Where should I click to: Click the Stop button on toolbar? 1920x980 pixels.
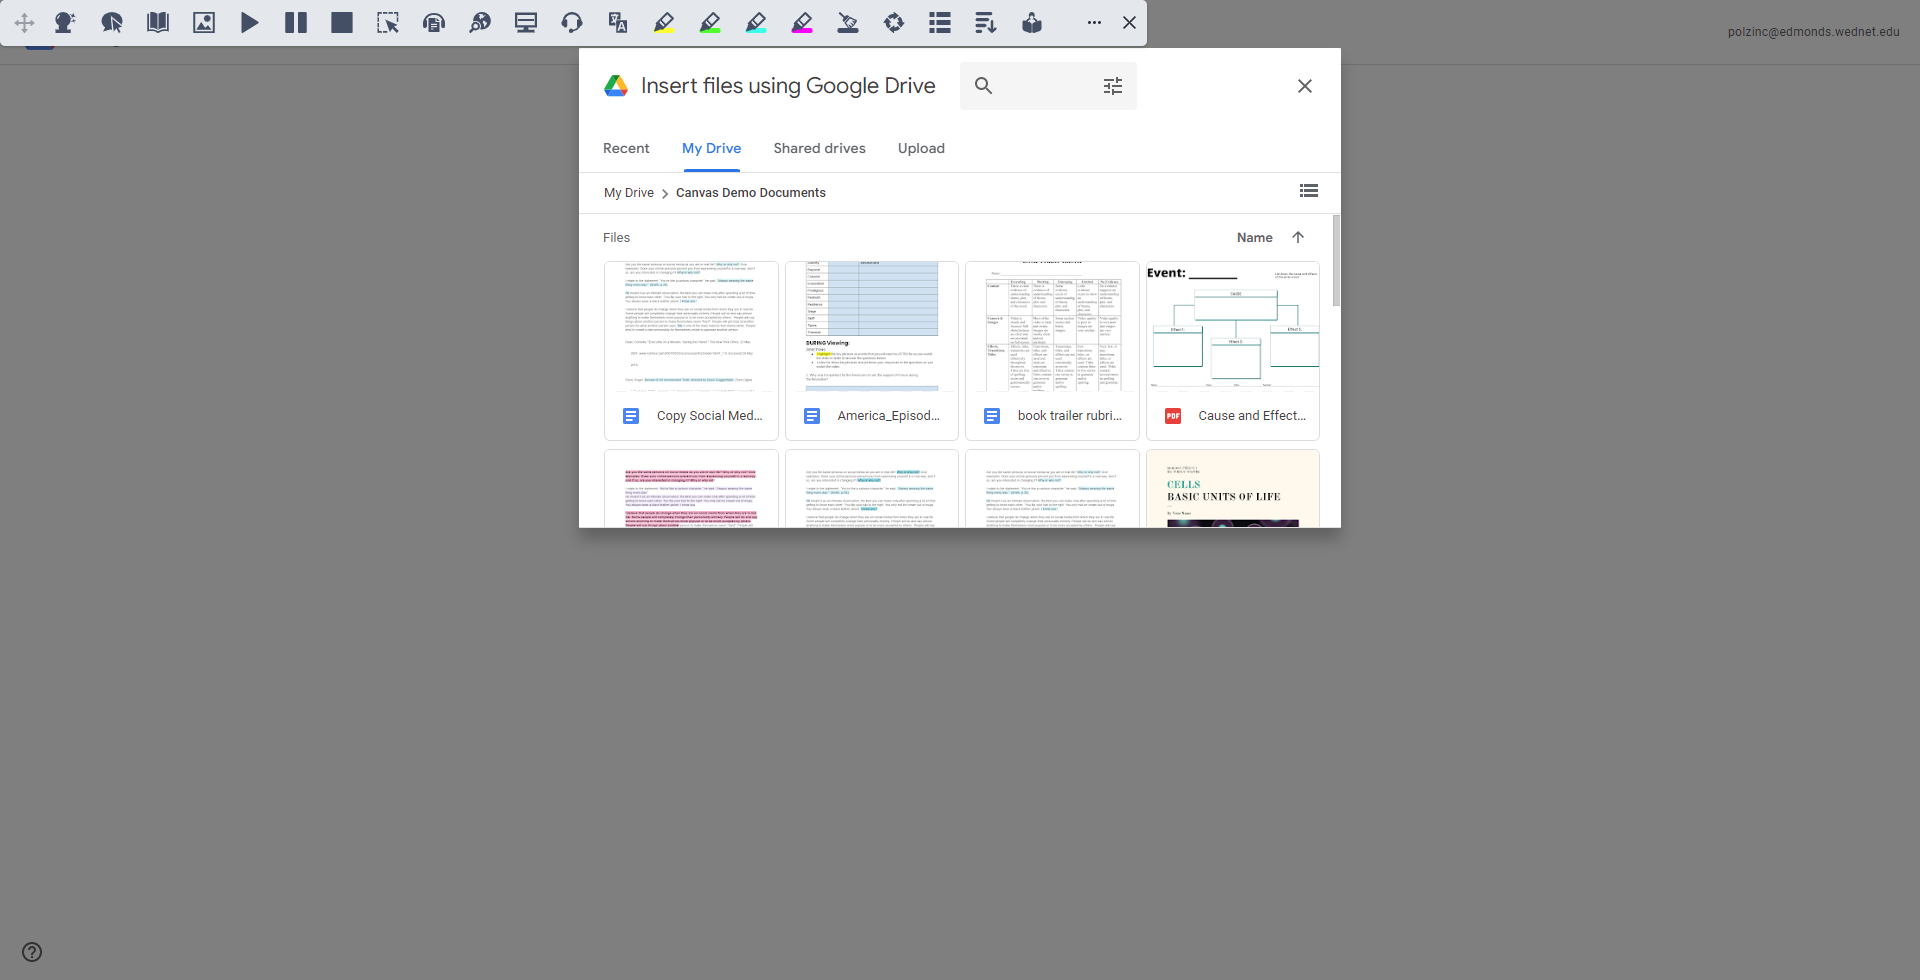click(x=342, y=22)
